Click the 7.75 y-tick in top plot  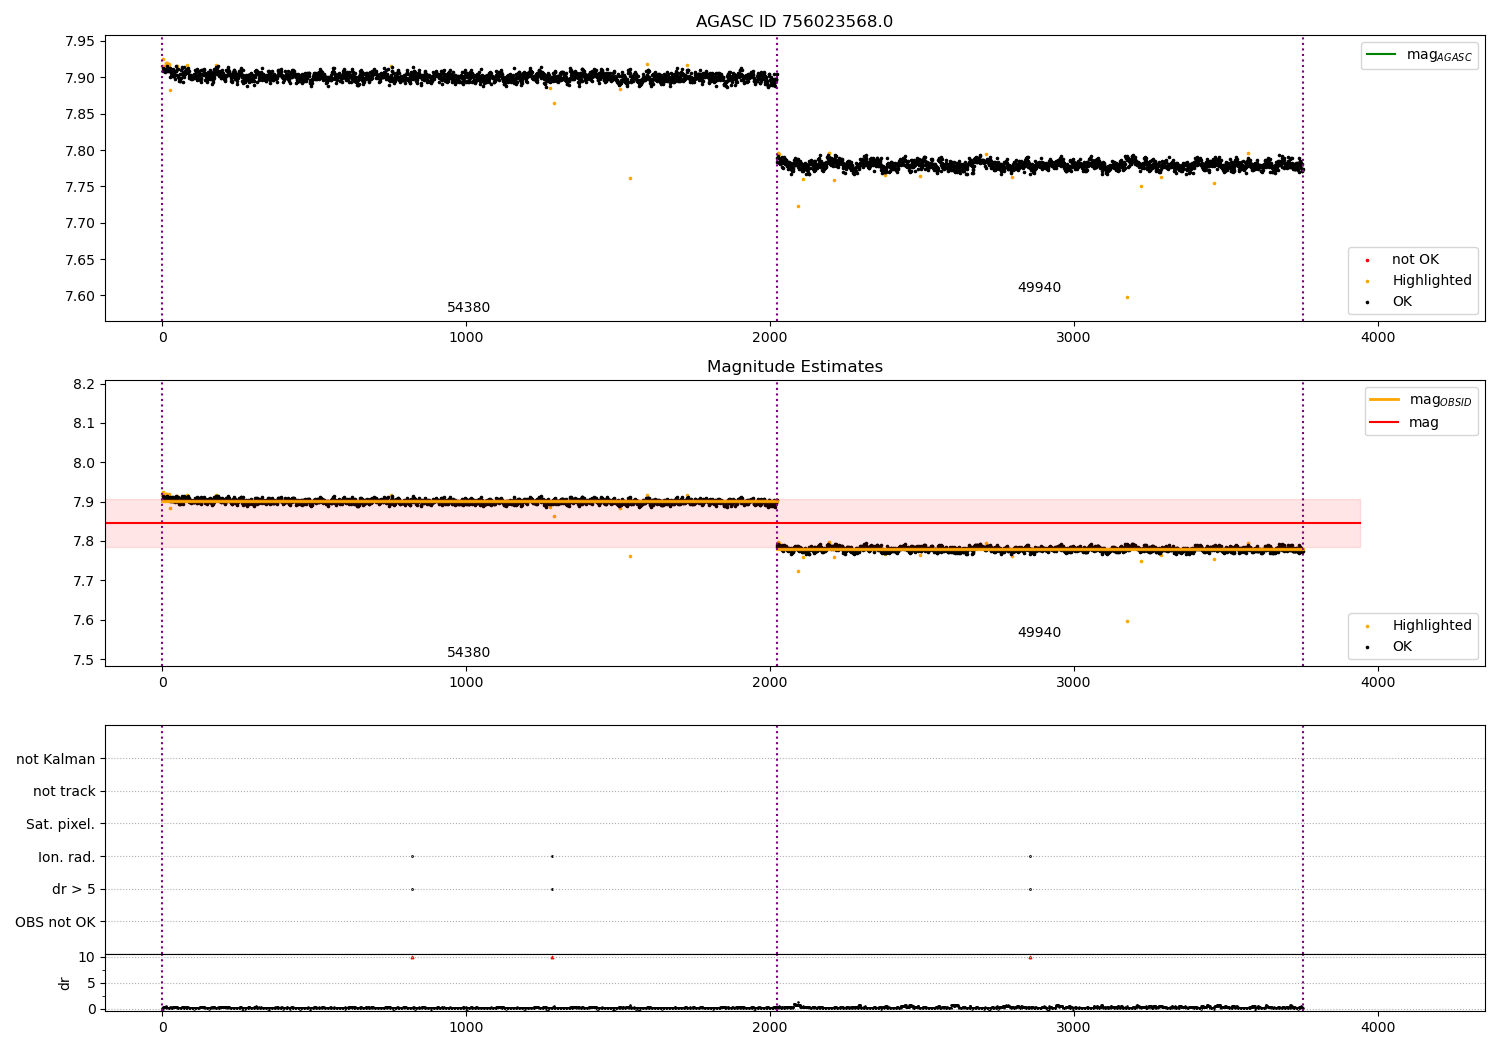tap(79, 188)
